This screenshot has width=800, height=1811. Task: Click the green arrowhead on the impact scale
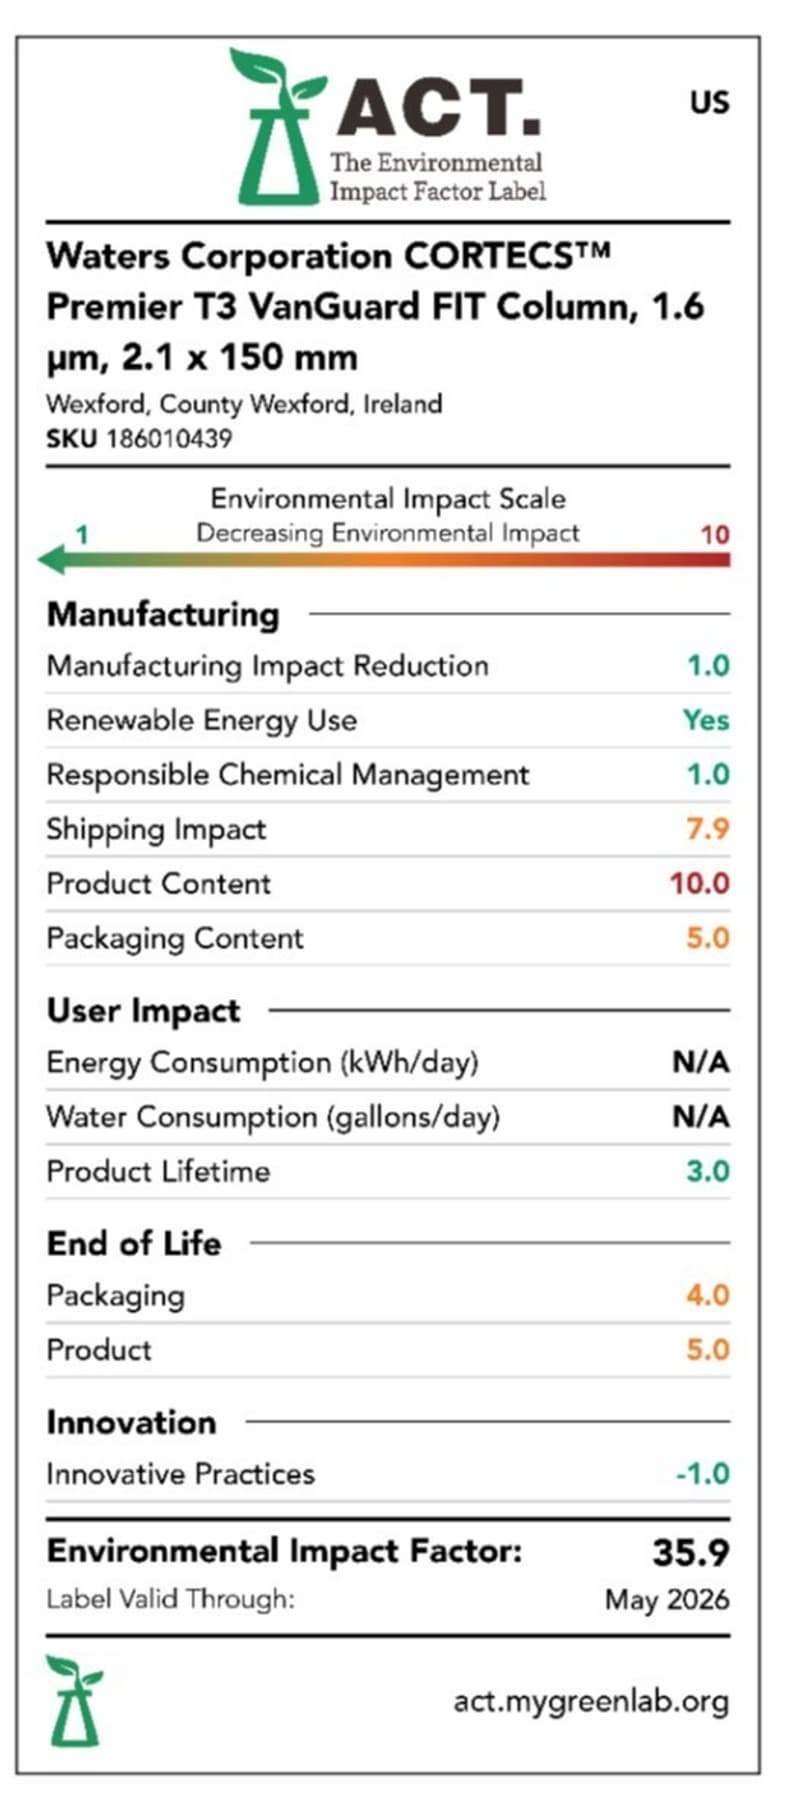pyautogui.click(x=53, y=559)
